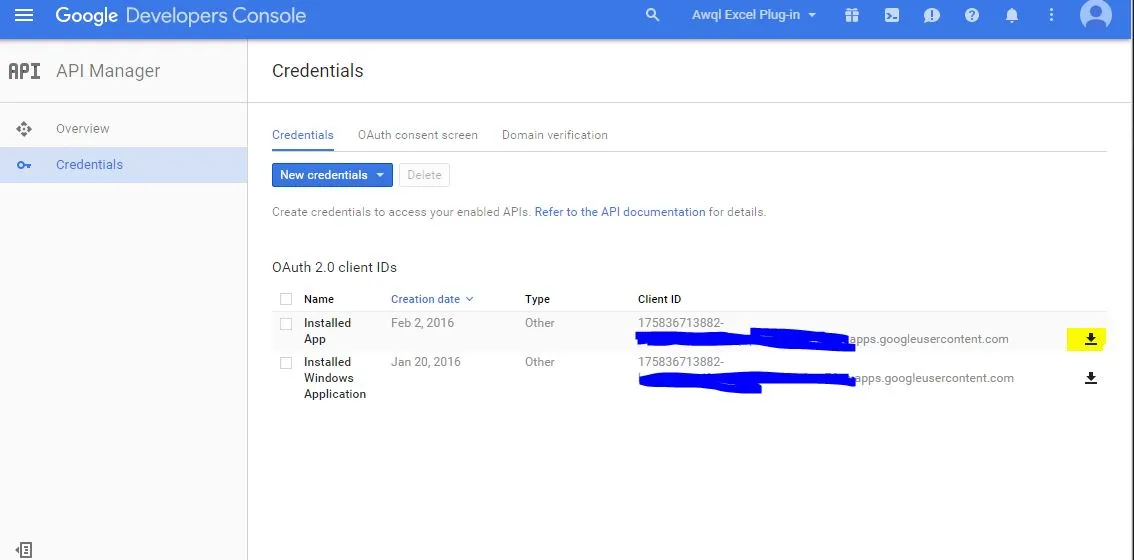The image size is (1134, 560).
Task: Open the hamburger navigation menu
Action: [24, 15]
